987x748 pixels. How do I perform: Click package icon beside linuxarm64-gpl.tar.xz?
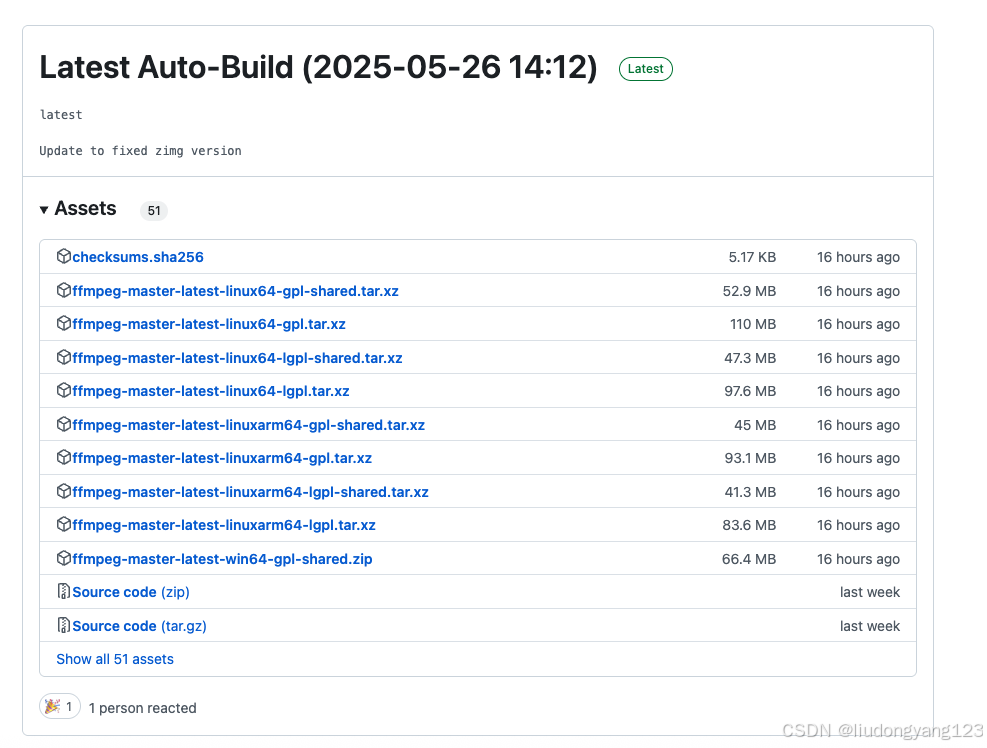coord(64,457)
